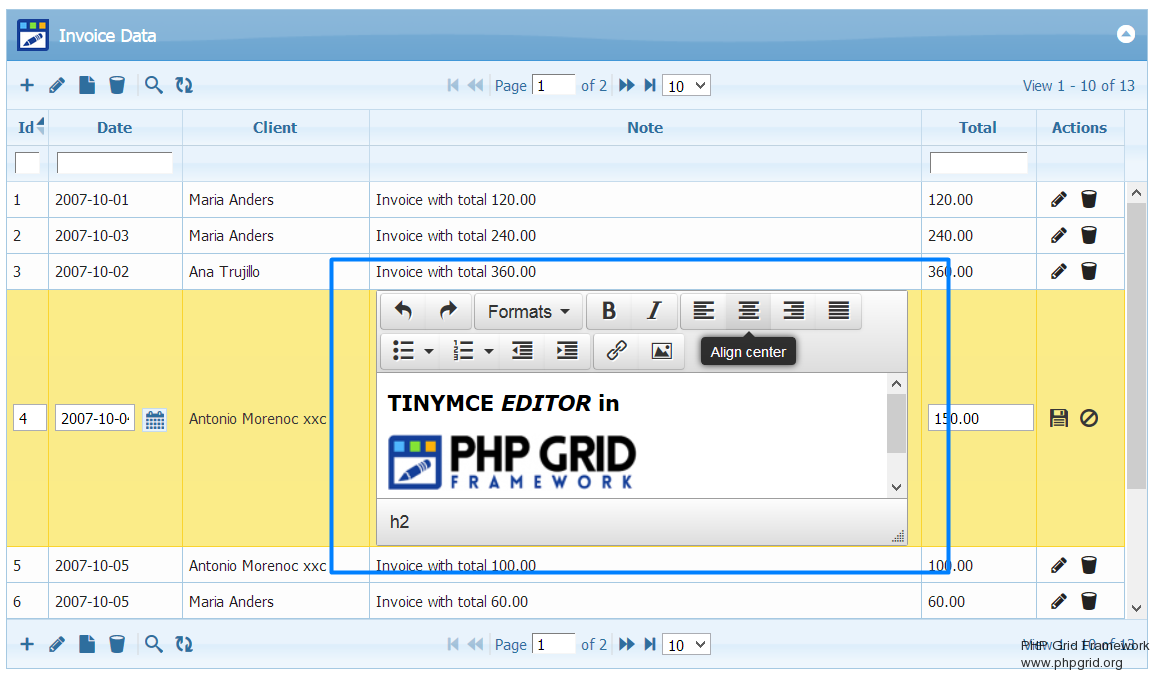The image size is (1155, 675).
Task: Go to next page in top pager
Action: point(627,86)
